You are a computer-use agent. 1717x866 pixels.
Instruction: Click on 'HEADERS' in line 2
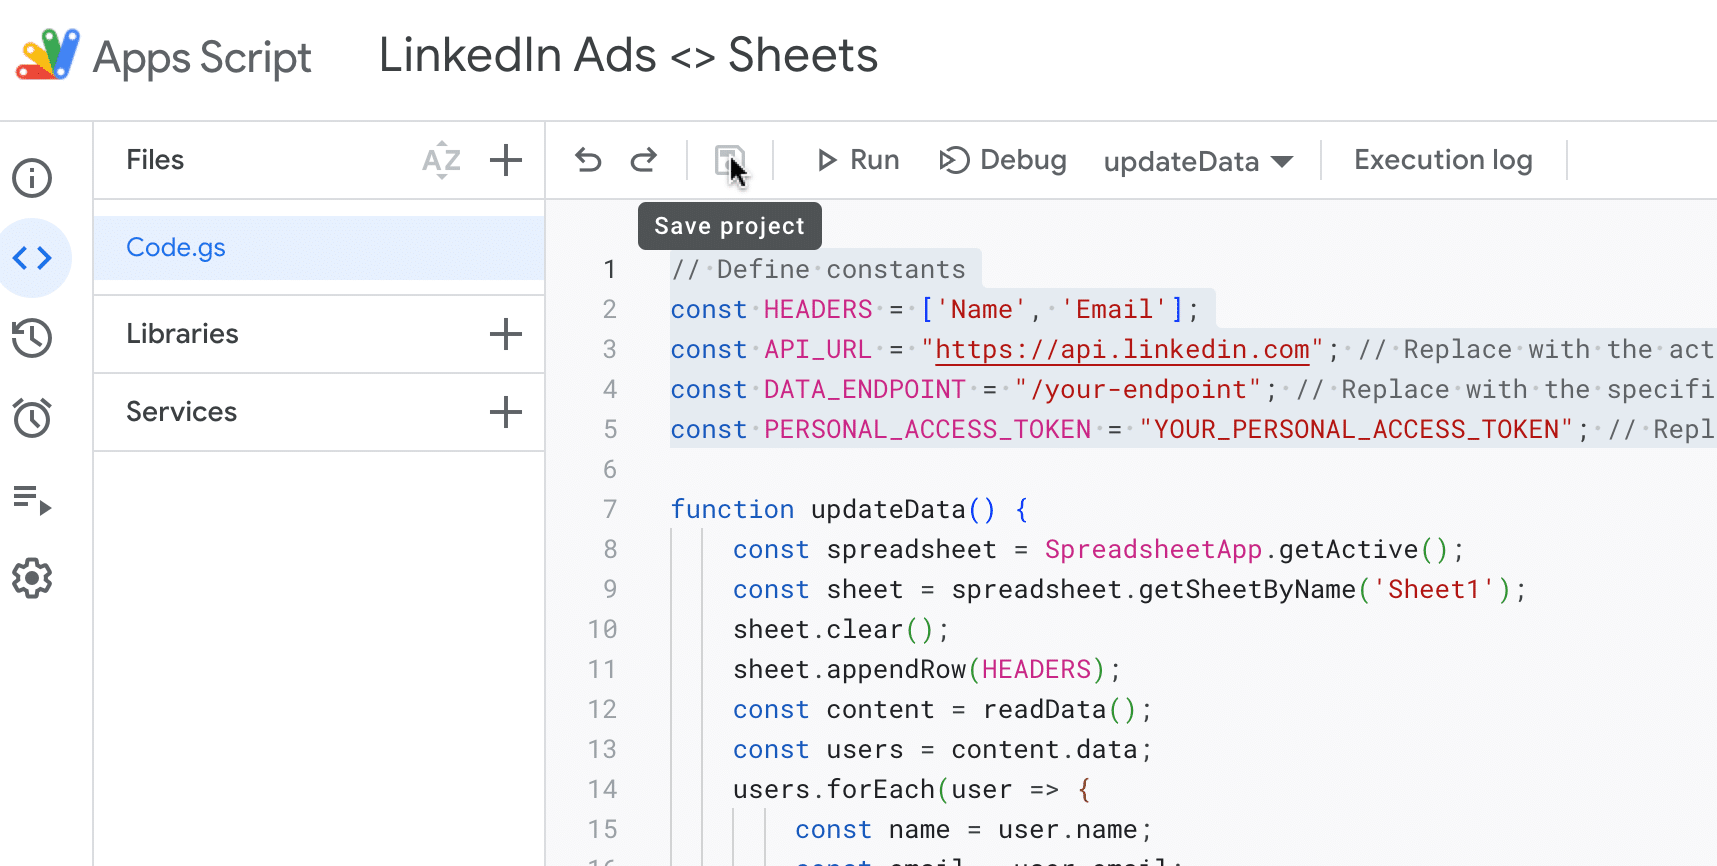pyautogui.click(x=818, y=309)
